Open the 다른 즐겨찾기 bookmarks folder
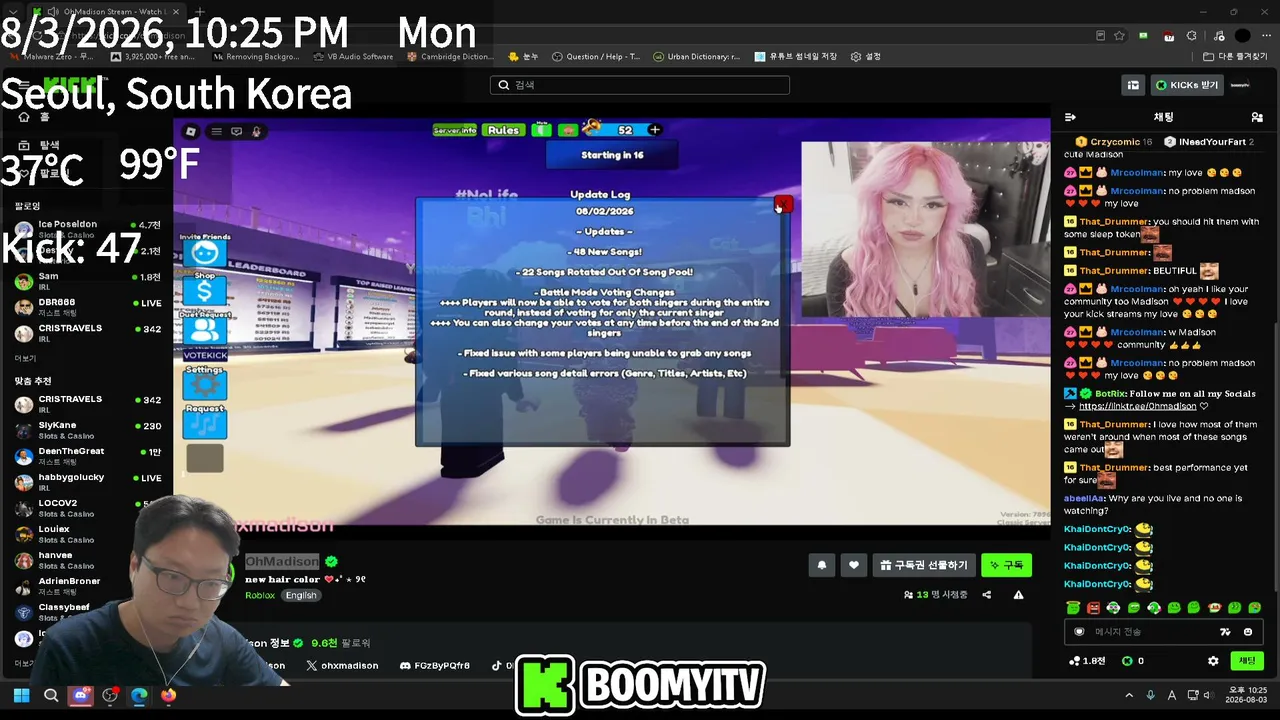Viewport: 1280px width, 720px height. (x=1236, y=57)
